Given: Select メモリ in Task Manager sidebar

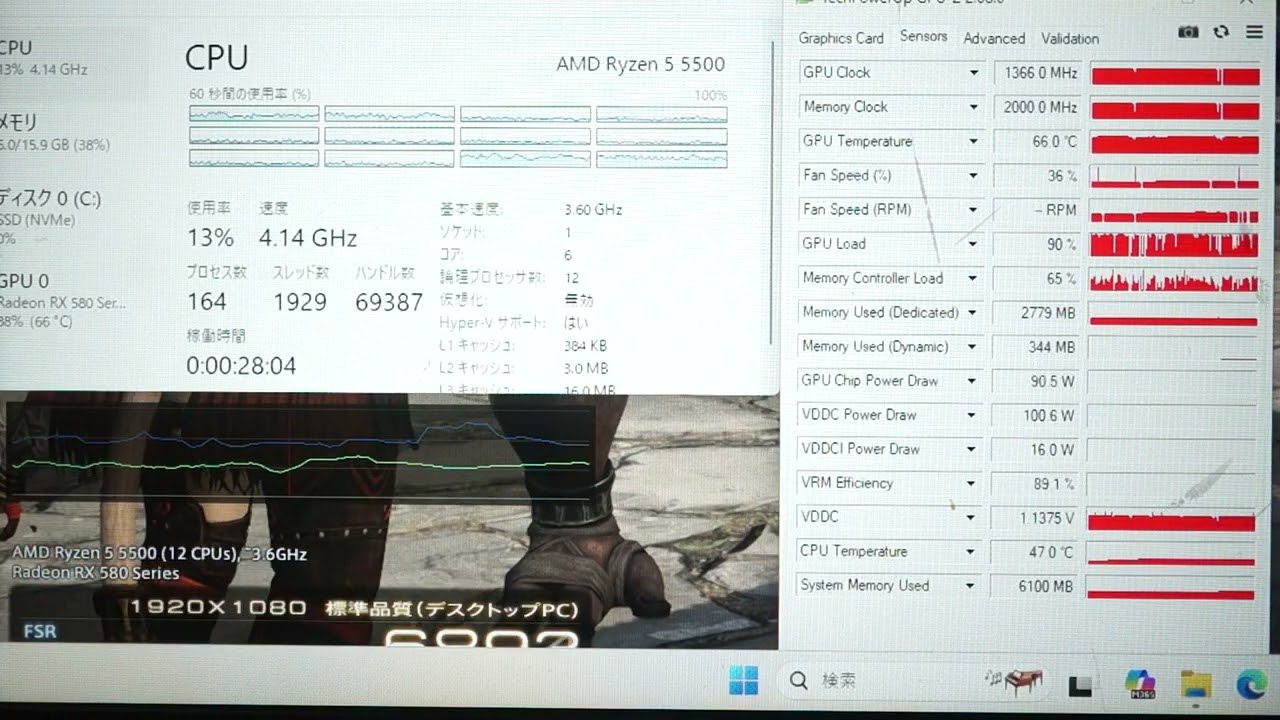Looking at the screenshot, I should pyautogui.click(x=70, y=132).
